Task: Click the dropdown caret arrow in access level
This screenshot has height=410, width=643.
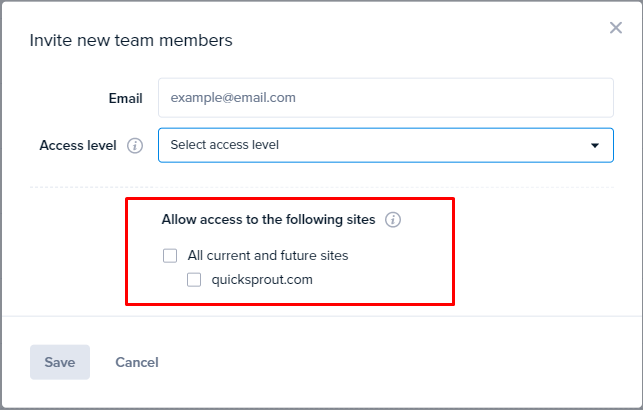Action: pyautogui.click(x=595, y=146)
